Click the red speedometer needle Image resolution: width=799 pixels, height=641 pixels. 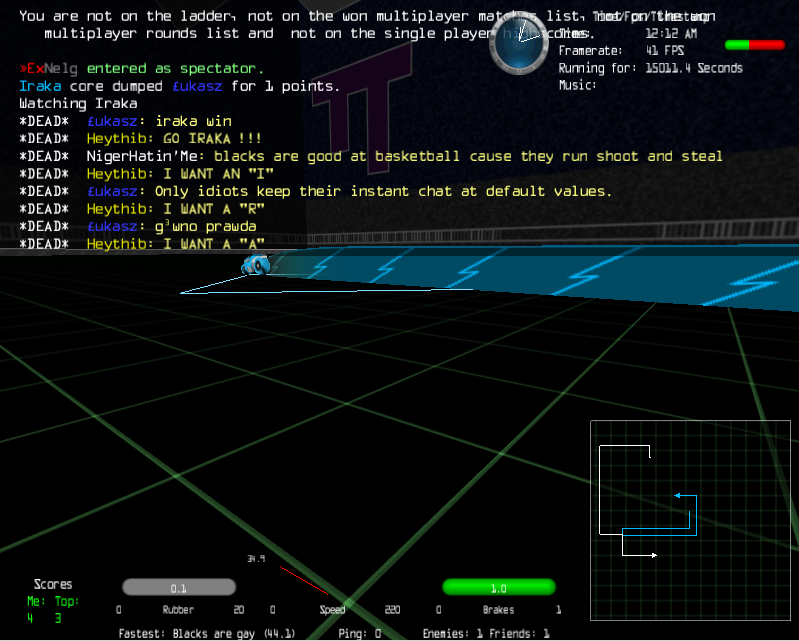[302, 580]
